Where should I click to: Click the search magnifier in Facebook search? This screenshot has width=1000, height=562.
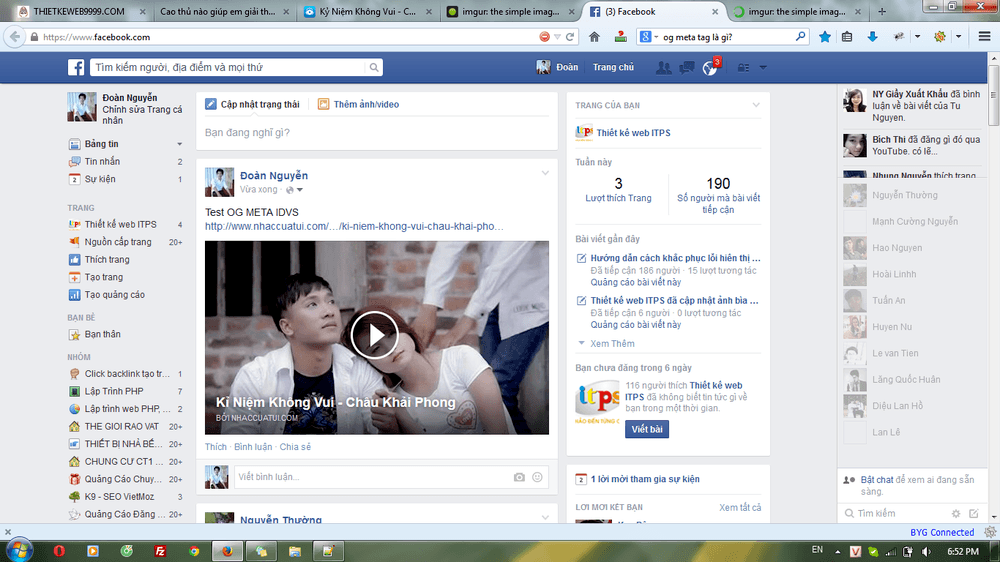click(x=374, y=67)
